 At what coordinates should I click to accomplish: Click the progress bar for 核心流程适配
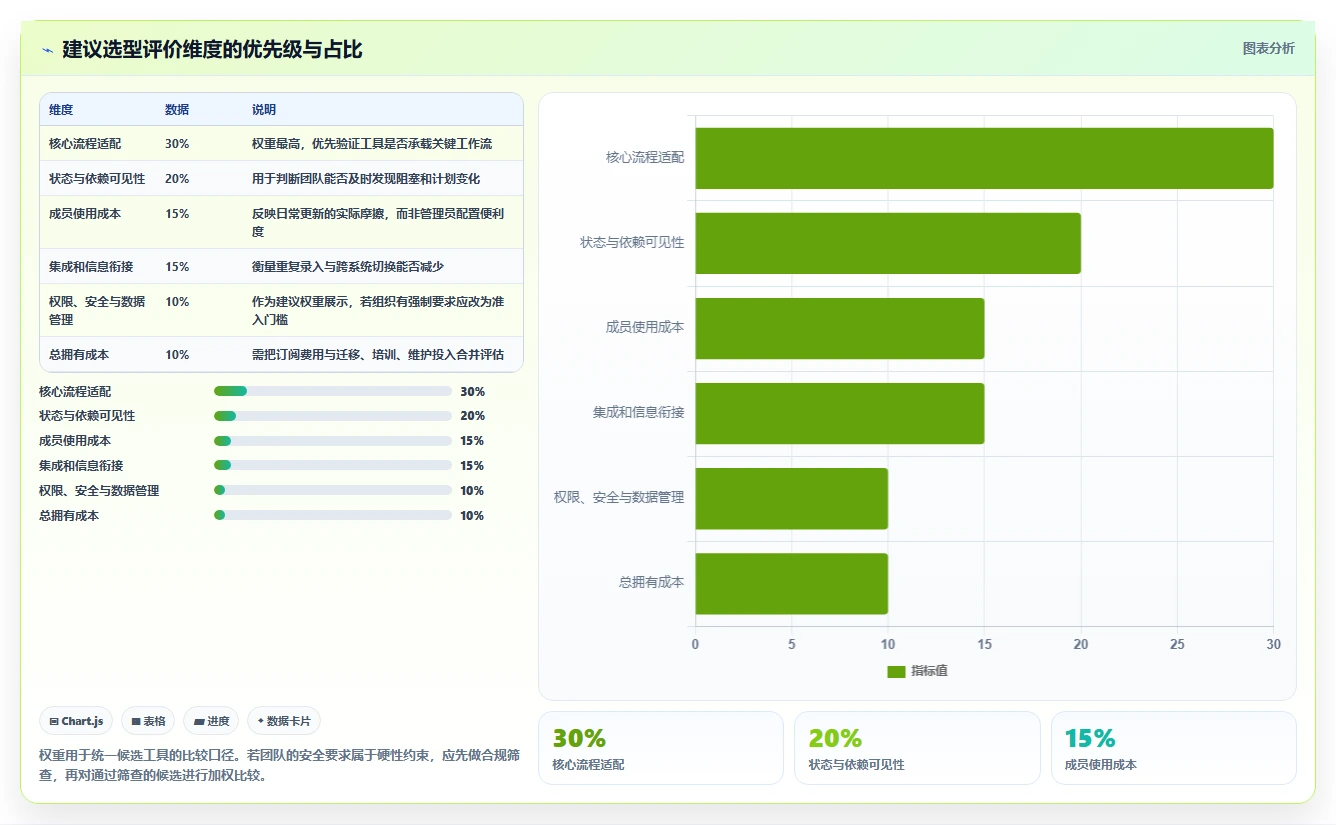(x=333, y=391)
